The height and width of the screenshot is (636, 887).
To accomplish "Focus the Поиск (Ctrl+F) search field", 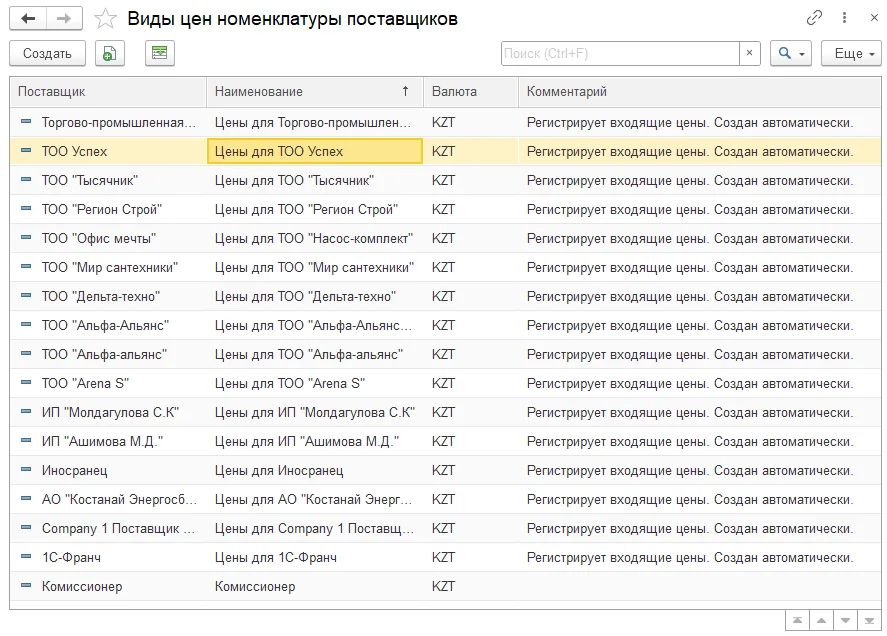I will (x=620, y=53).
